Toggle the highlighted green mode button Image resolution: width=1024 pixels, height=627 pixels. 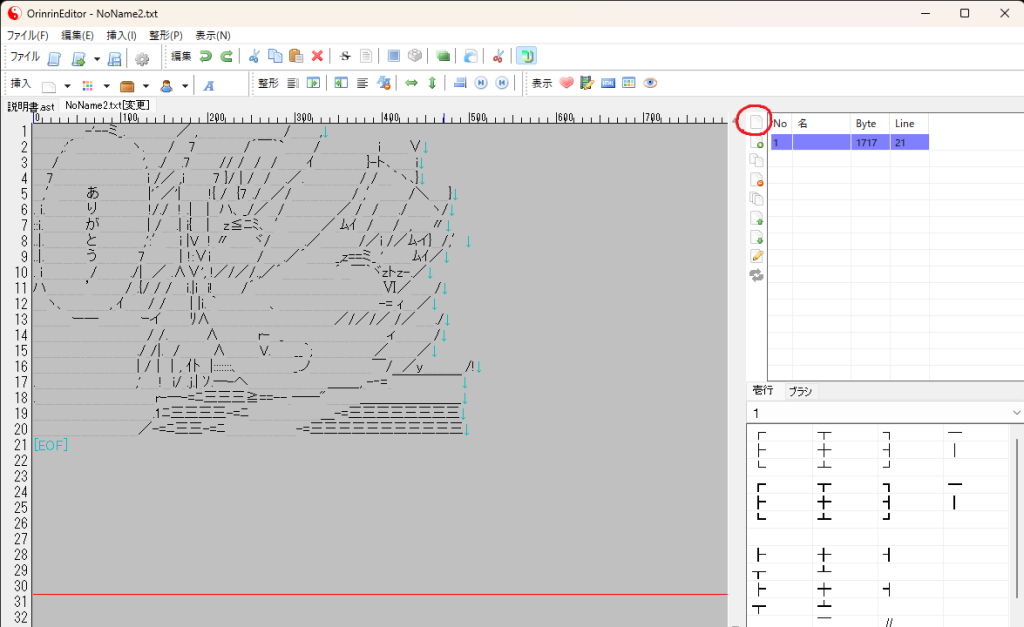tap(526, 57)
